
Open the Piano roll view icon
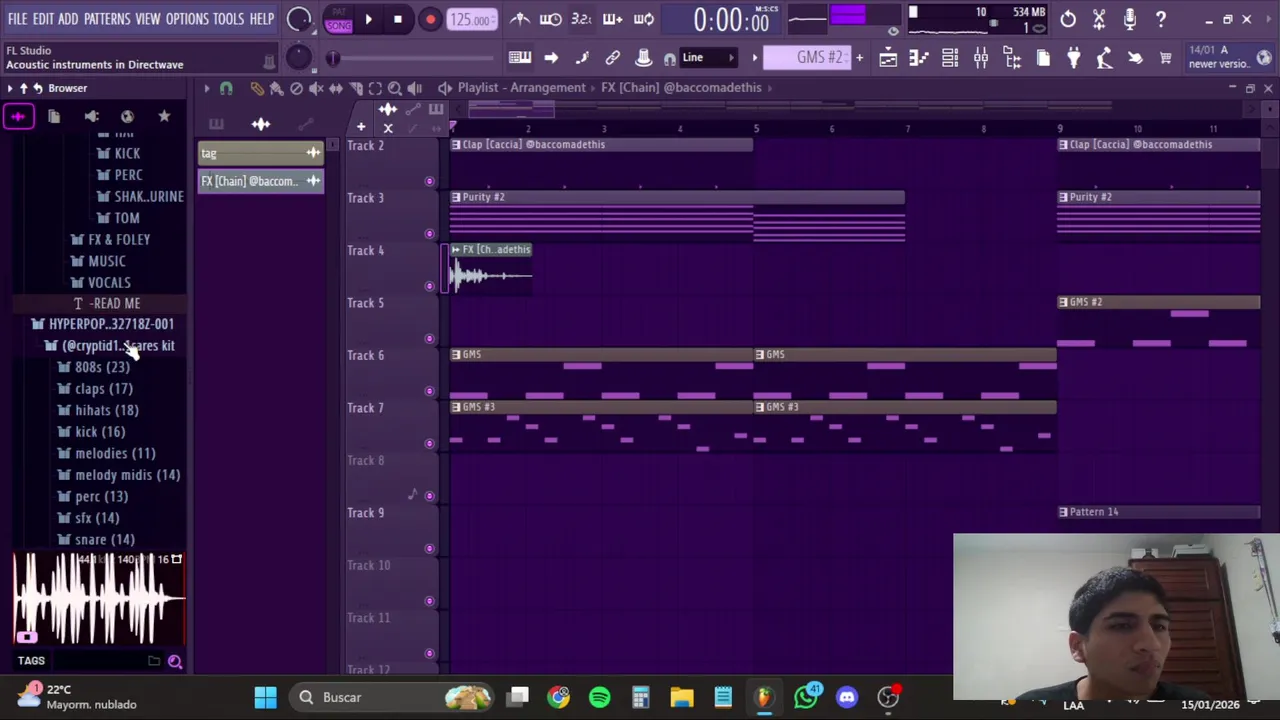tap(919, 58)
